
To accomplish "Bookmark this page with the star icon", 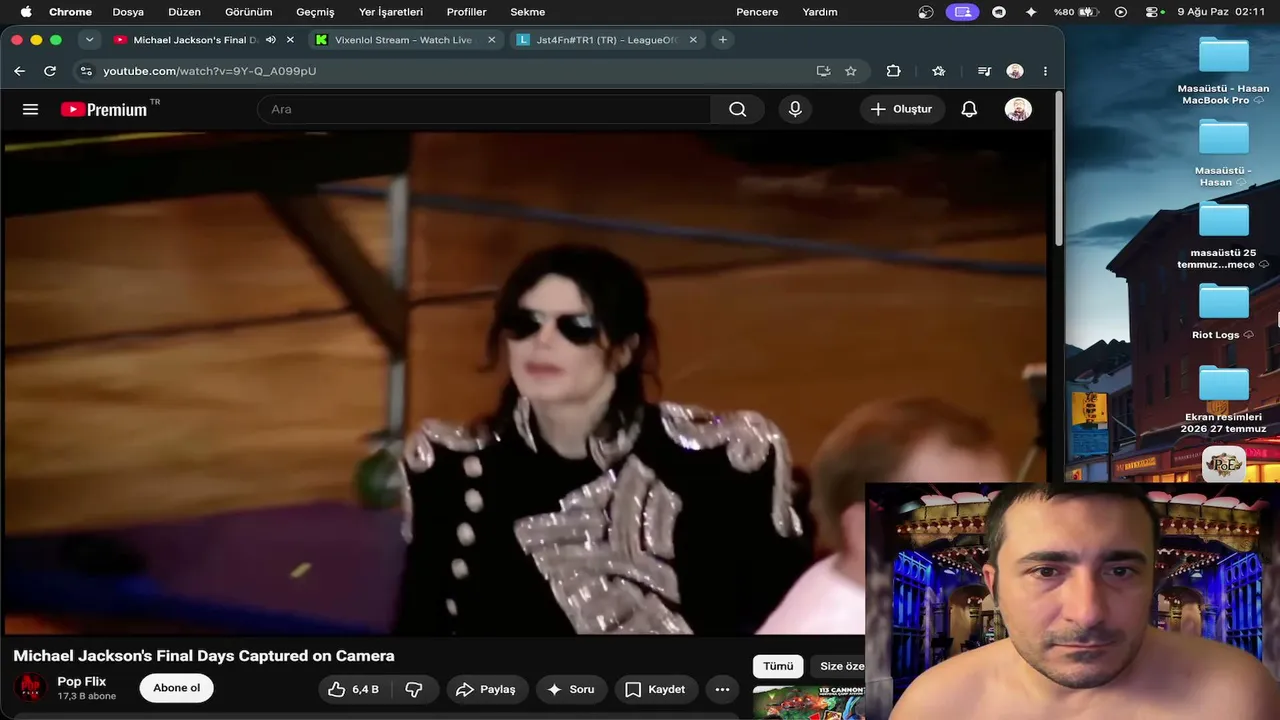I will click(851, 71).
